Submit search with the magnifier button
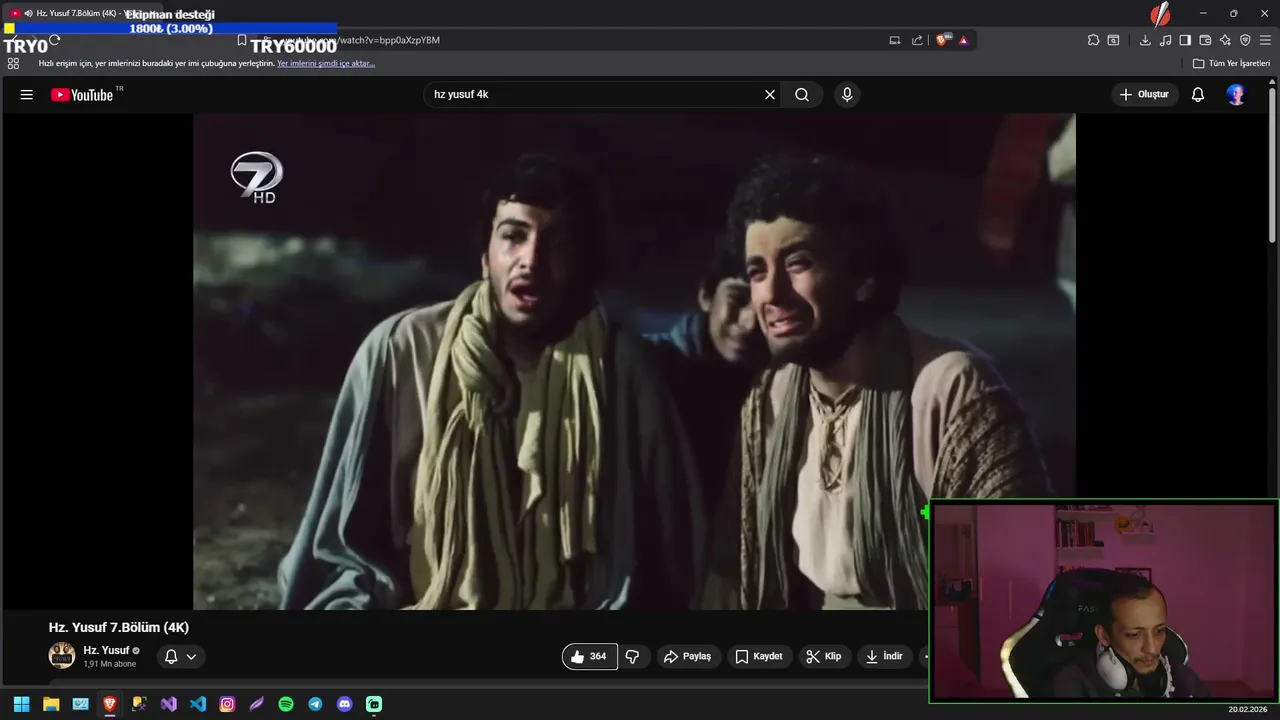This screenshot has width=1280, height=720. pyautogui.click(x=802, y=94)
